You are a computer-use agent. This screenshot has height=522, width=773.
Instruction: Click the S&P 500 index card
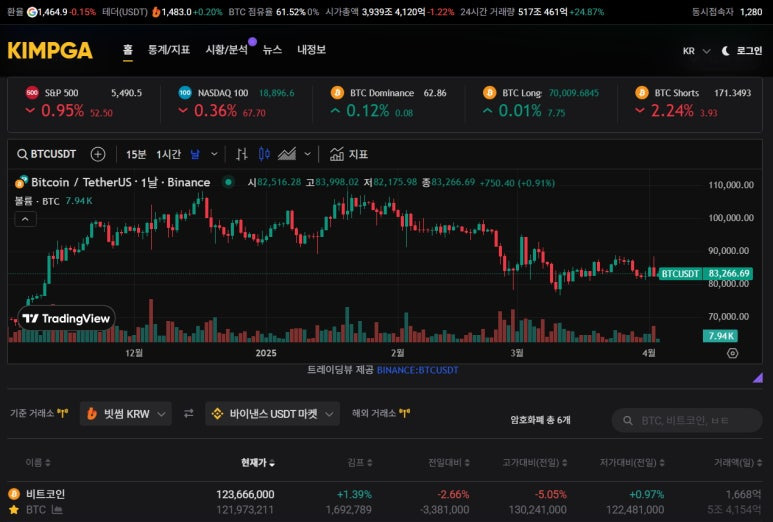click(x=84, y=103)
